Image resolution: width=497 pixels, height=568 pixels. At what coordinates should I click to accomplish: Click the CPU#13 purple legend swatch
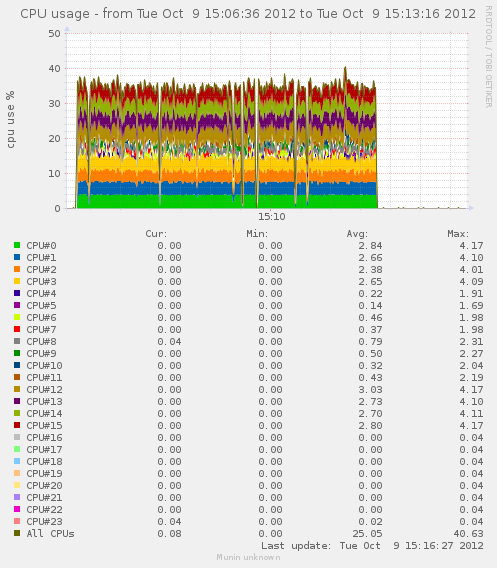click(x=17, y=401)
